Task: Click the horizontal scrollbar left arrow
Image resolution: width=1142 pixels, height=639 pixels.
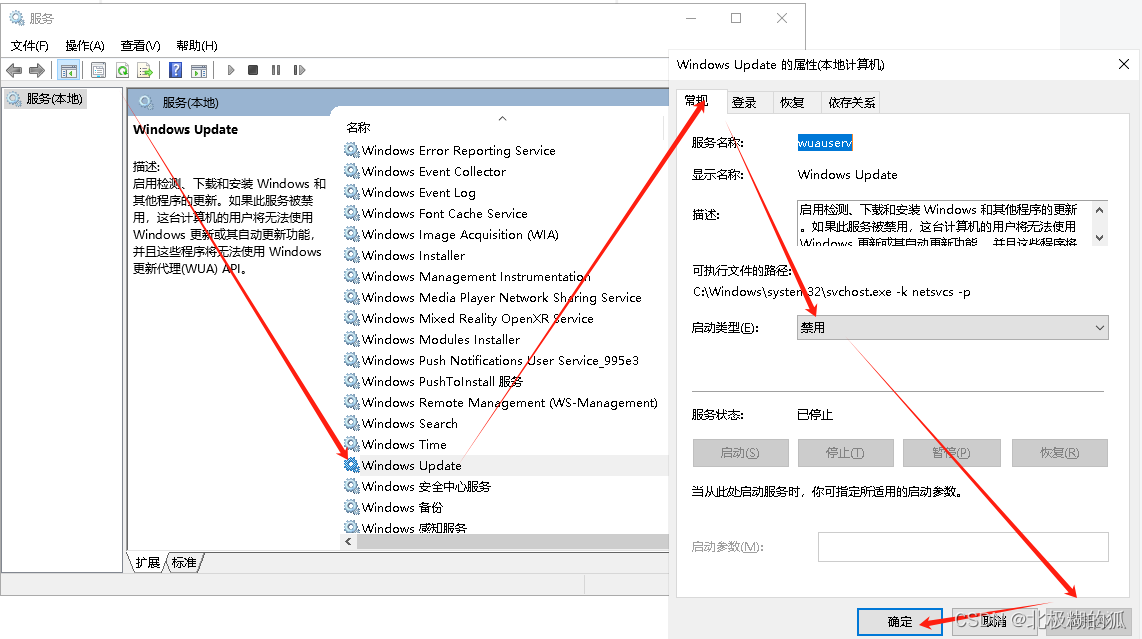Action: [348, 541]
